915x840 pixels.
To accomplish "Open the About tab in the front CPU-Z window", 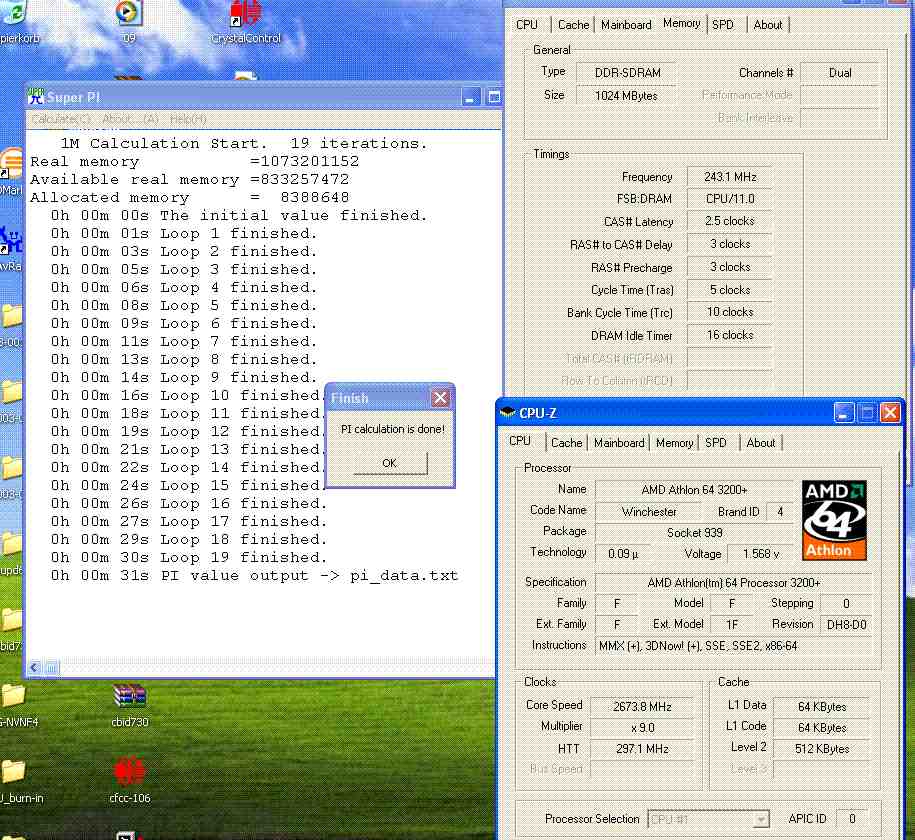I will coord(761,442).
